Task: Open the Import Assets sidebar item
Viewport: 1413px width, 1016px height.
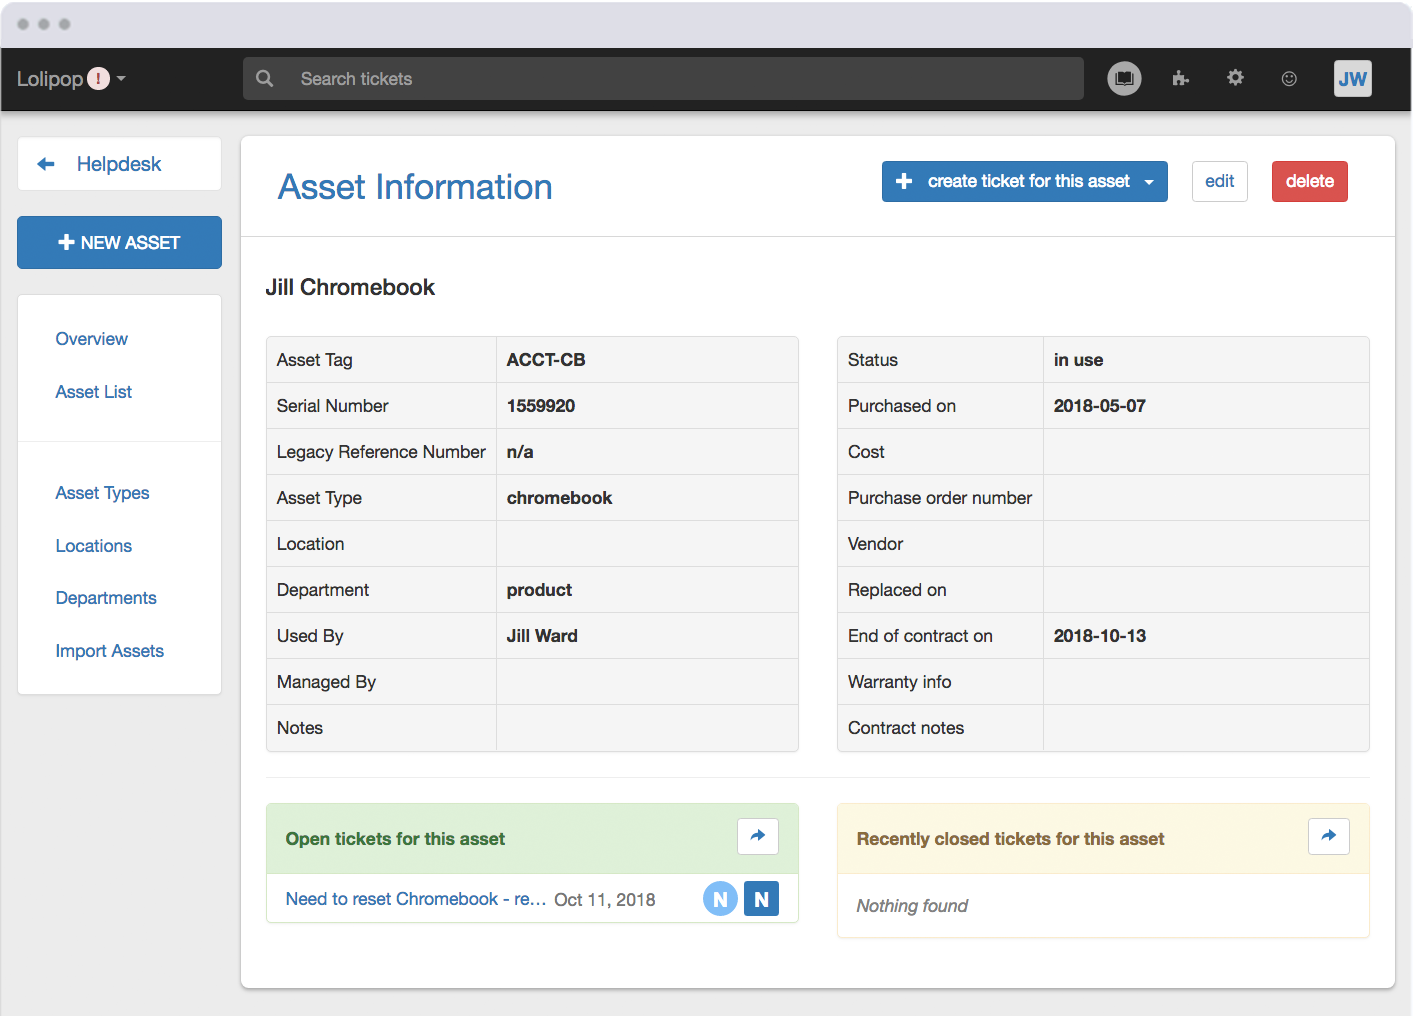Action: tap(110, 651)
